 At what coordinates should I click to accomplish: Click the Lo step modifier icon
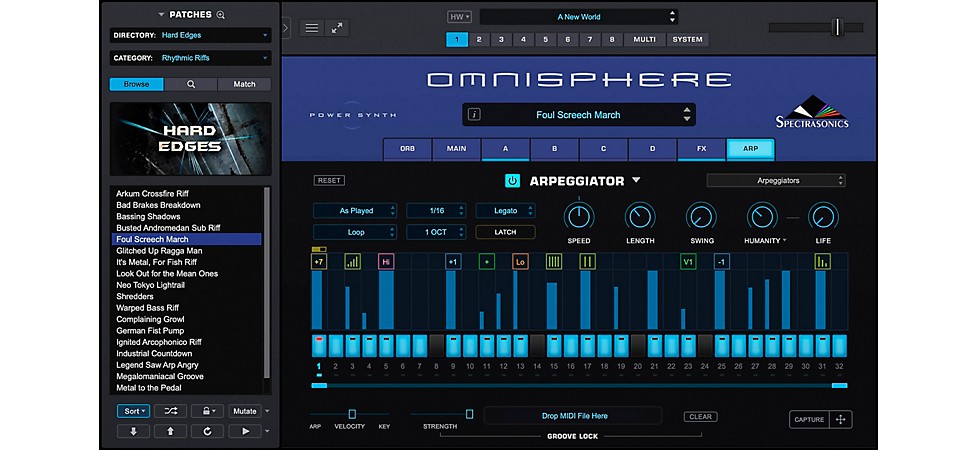pyautogui.click(x=520, y=262)
